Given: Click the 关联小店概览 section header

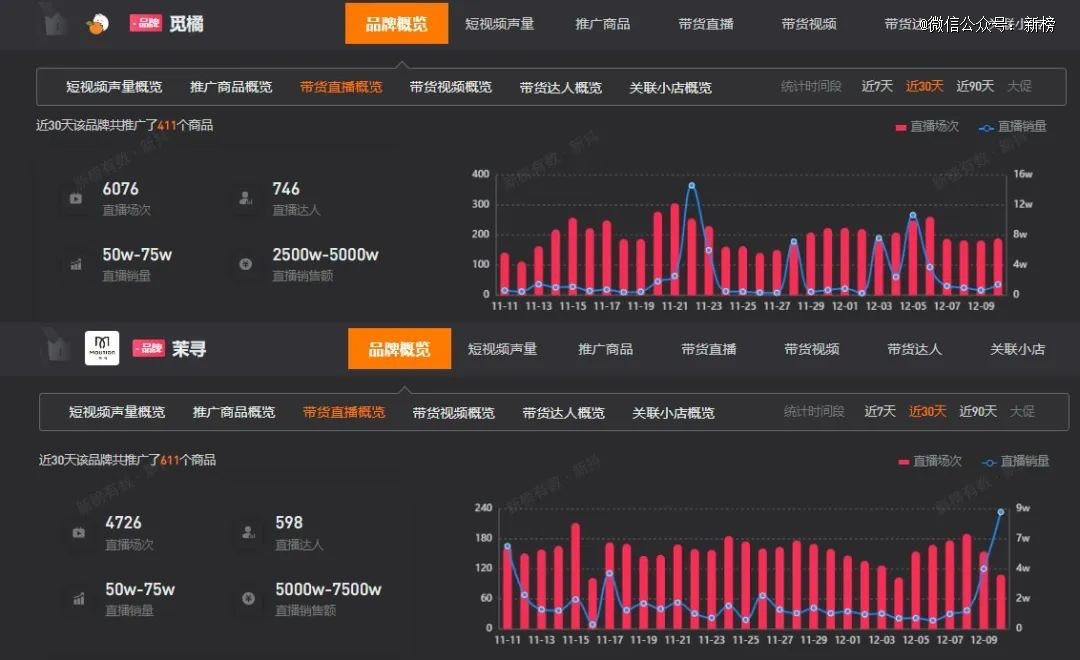Looking at the screenshot, I should coord(671,87).
